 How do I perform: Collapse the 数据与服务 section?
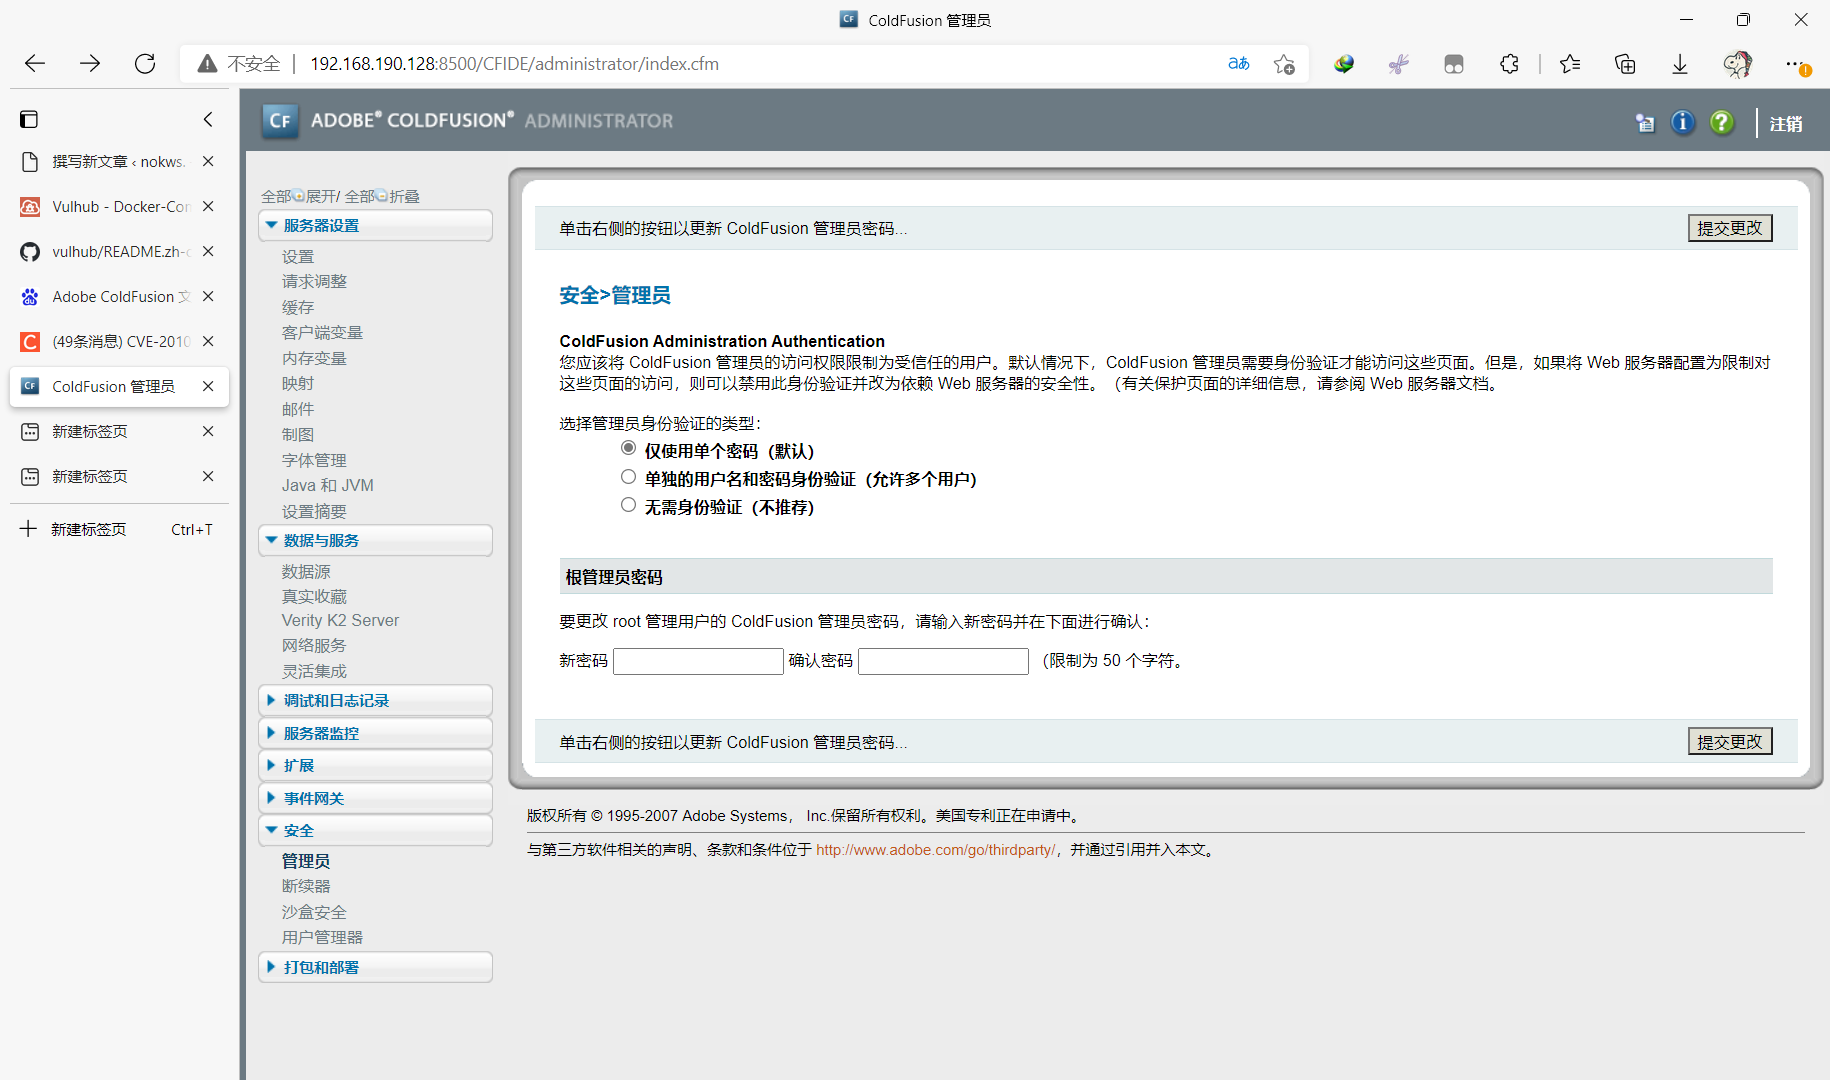click(x=321, y=540)
